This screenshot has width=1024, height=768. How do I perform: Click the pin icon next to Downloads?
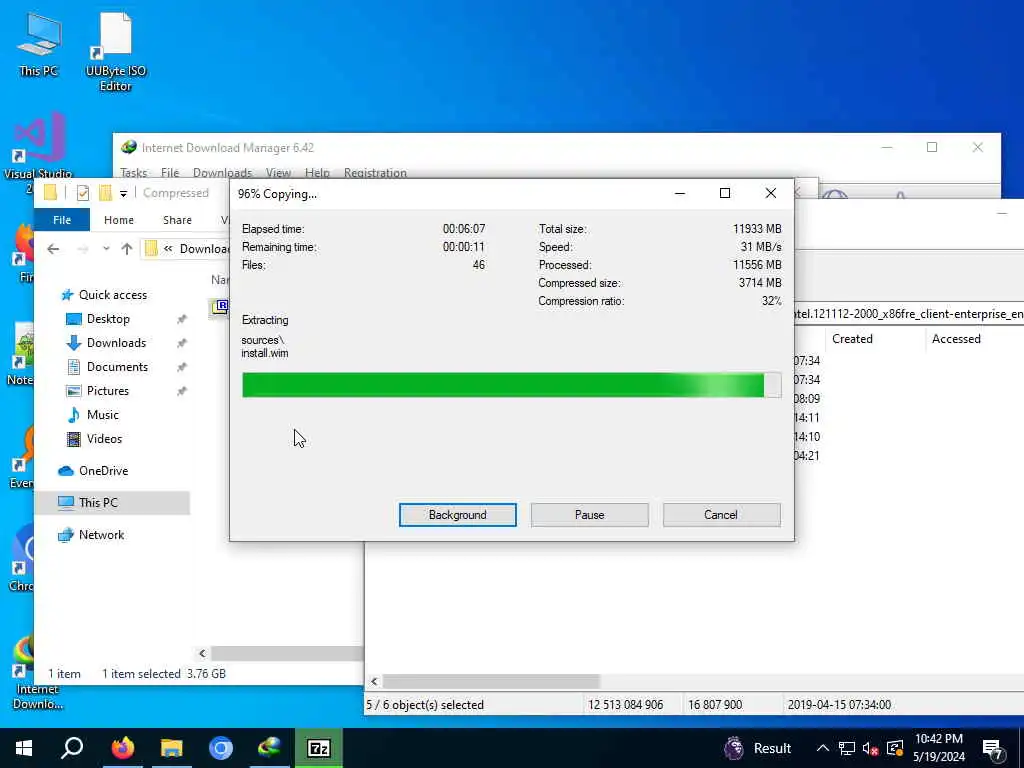[182, 344]
